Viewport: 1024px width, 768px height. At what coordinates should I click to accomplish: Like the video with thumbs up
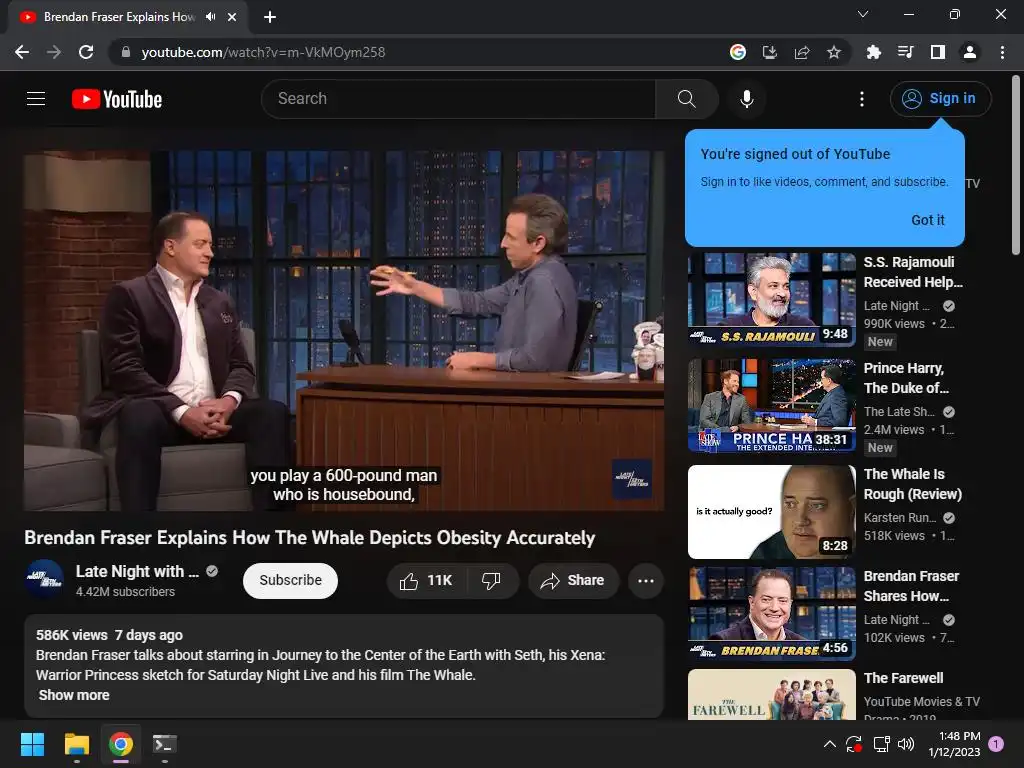(x=426, y=581)
